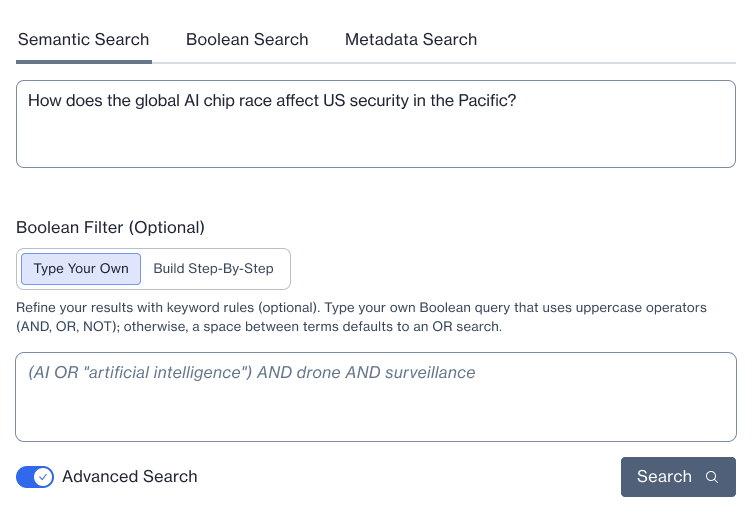Click the "(AND, OR, NOT)" operators hint

pyautogui.click(x=66, y=326)
